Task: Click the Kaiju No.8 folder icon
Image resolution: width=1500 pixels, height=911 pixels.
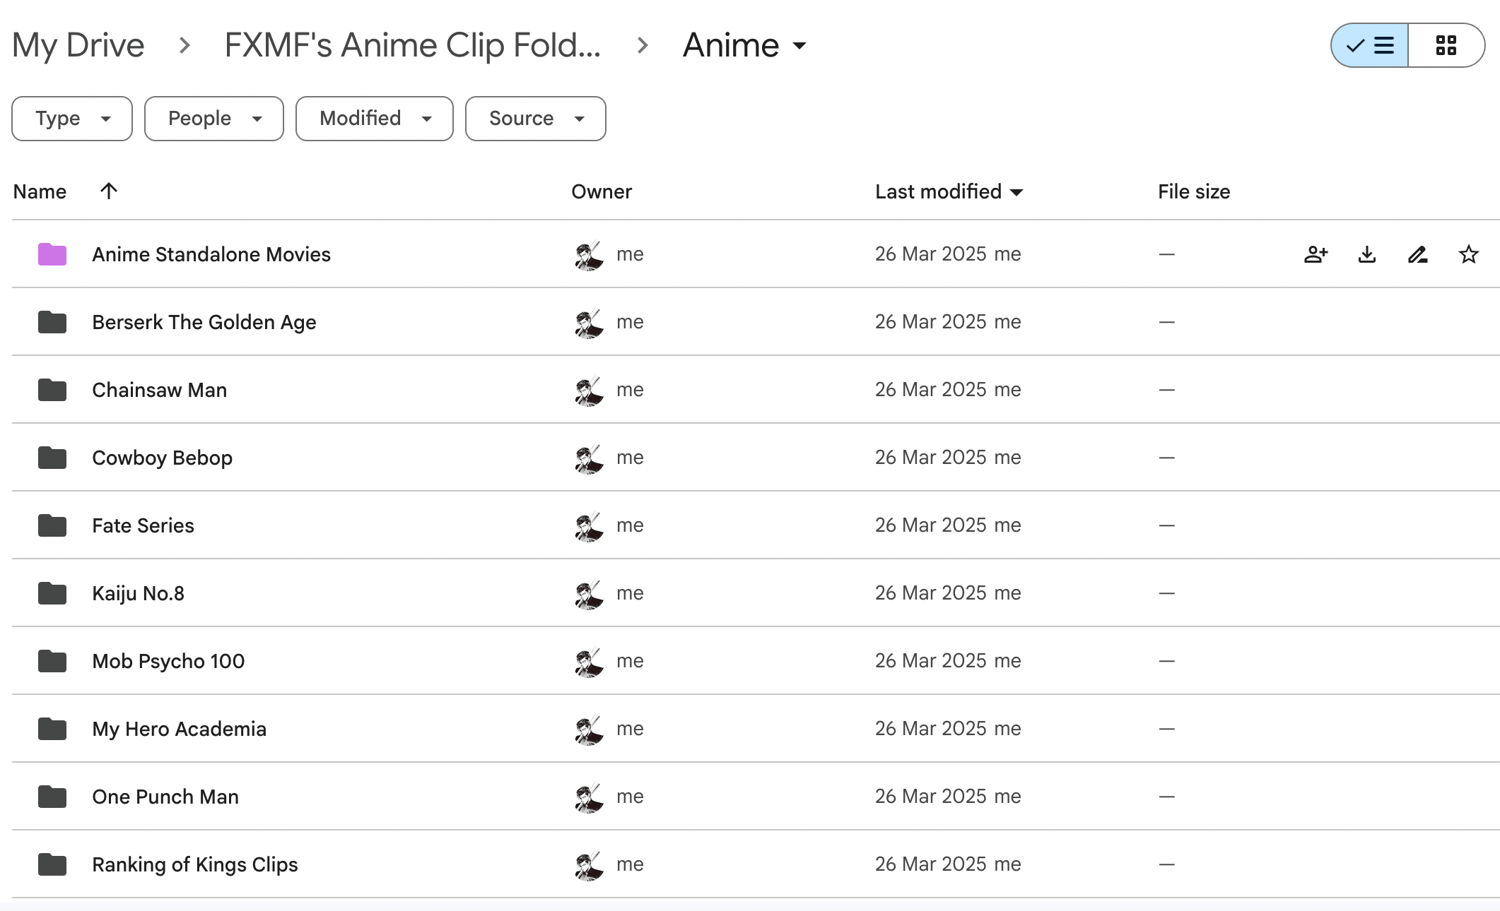Action: [x=52, y=593]
